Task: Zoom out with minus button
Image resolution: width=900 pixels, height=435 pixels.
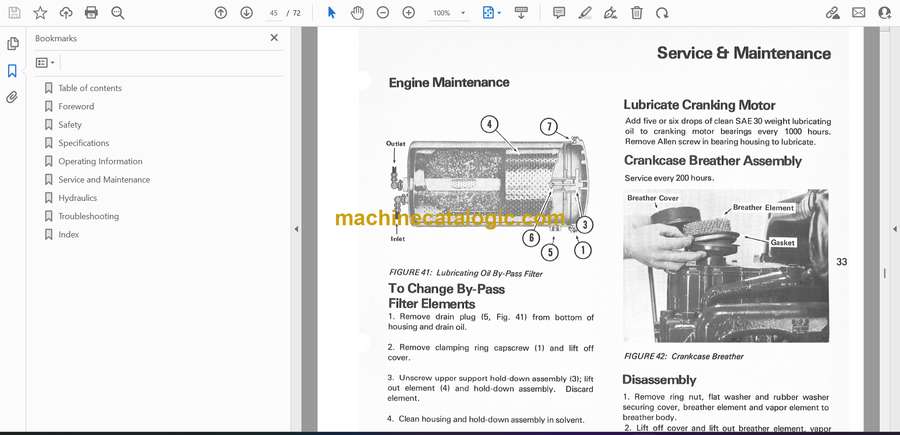Action: (x=383, y=13)
